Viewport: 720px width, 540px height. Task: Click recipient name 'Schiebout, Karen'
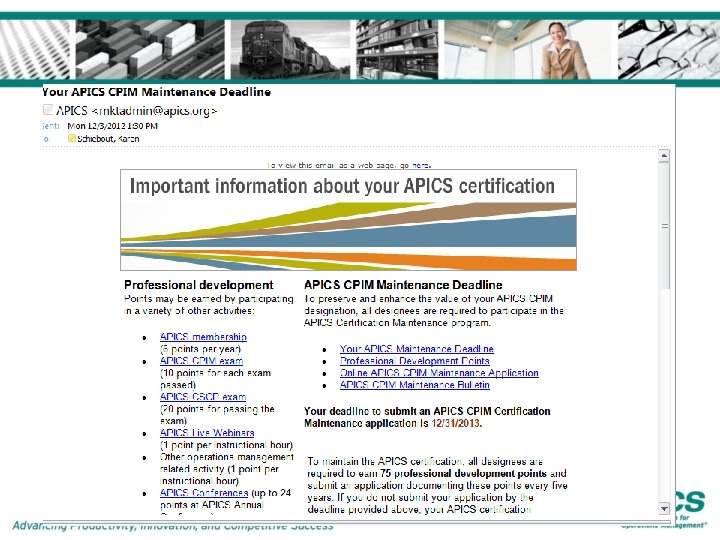click(108, 139)
